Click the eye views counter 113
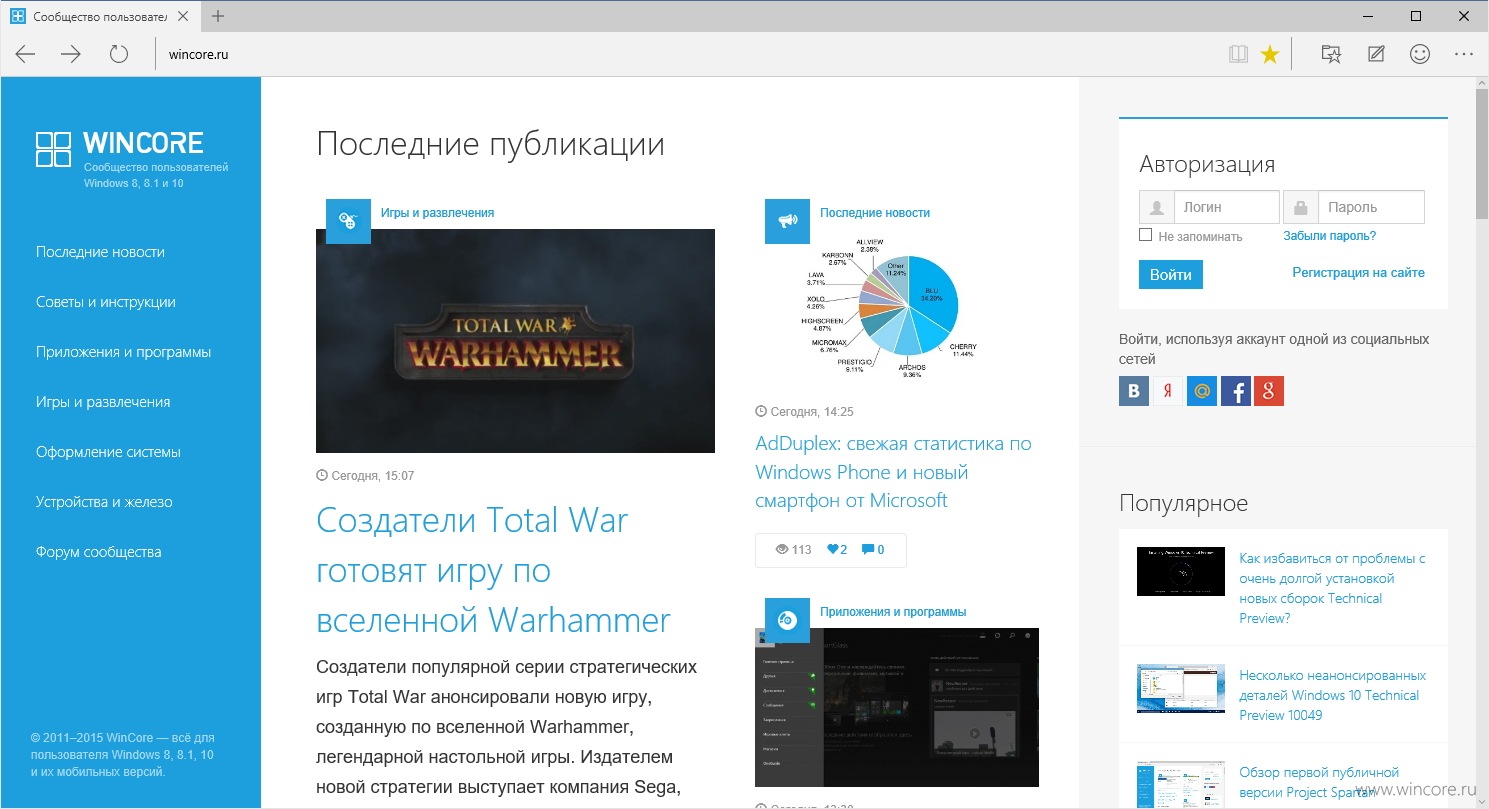The width and height of the screenshot is (1489, 809). tap(794, 549)
